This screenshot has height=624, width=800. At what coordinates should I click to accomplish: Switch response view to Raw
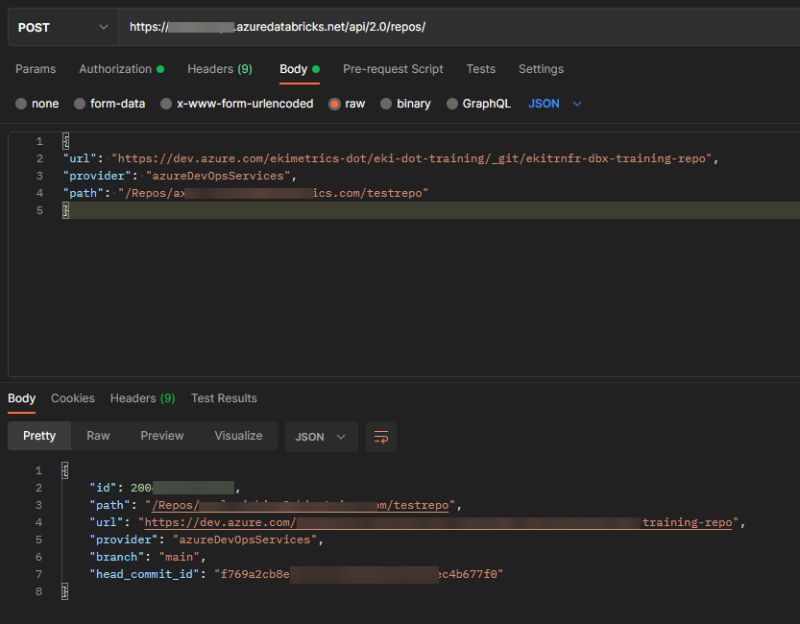[98, 436]
